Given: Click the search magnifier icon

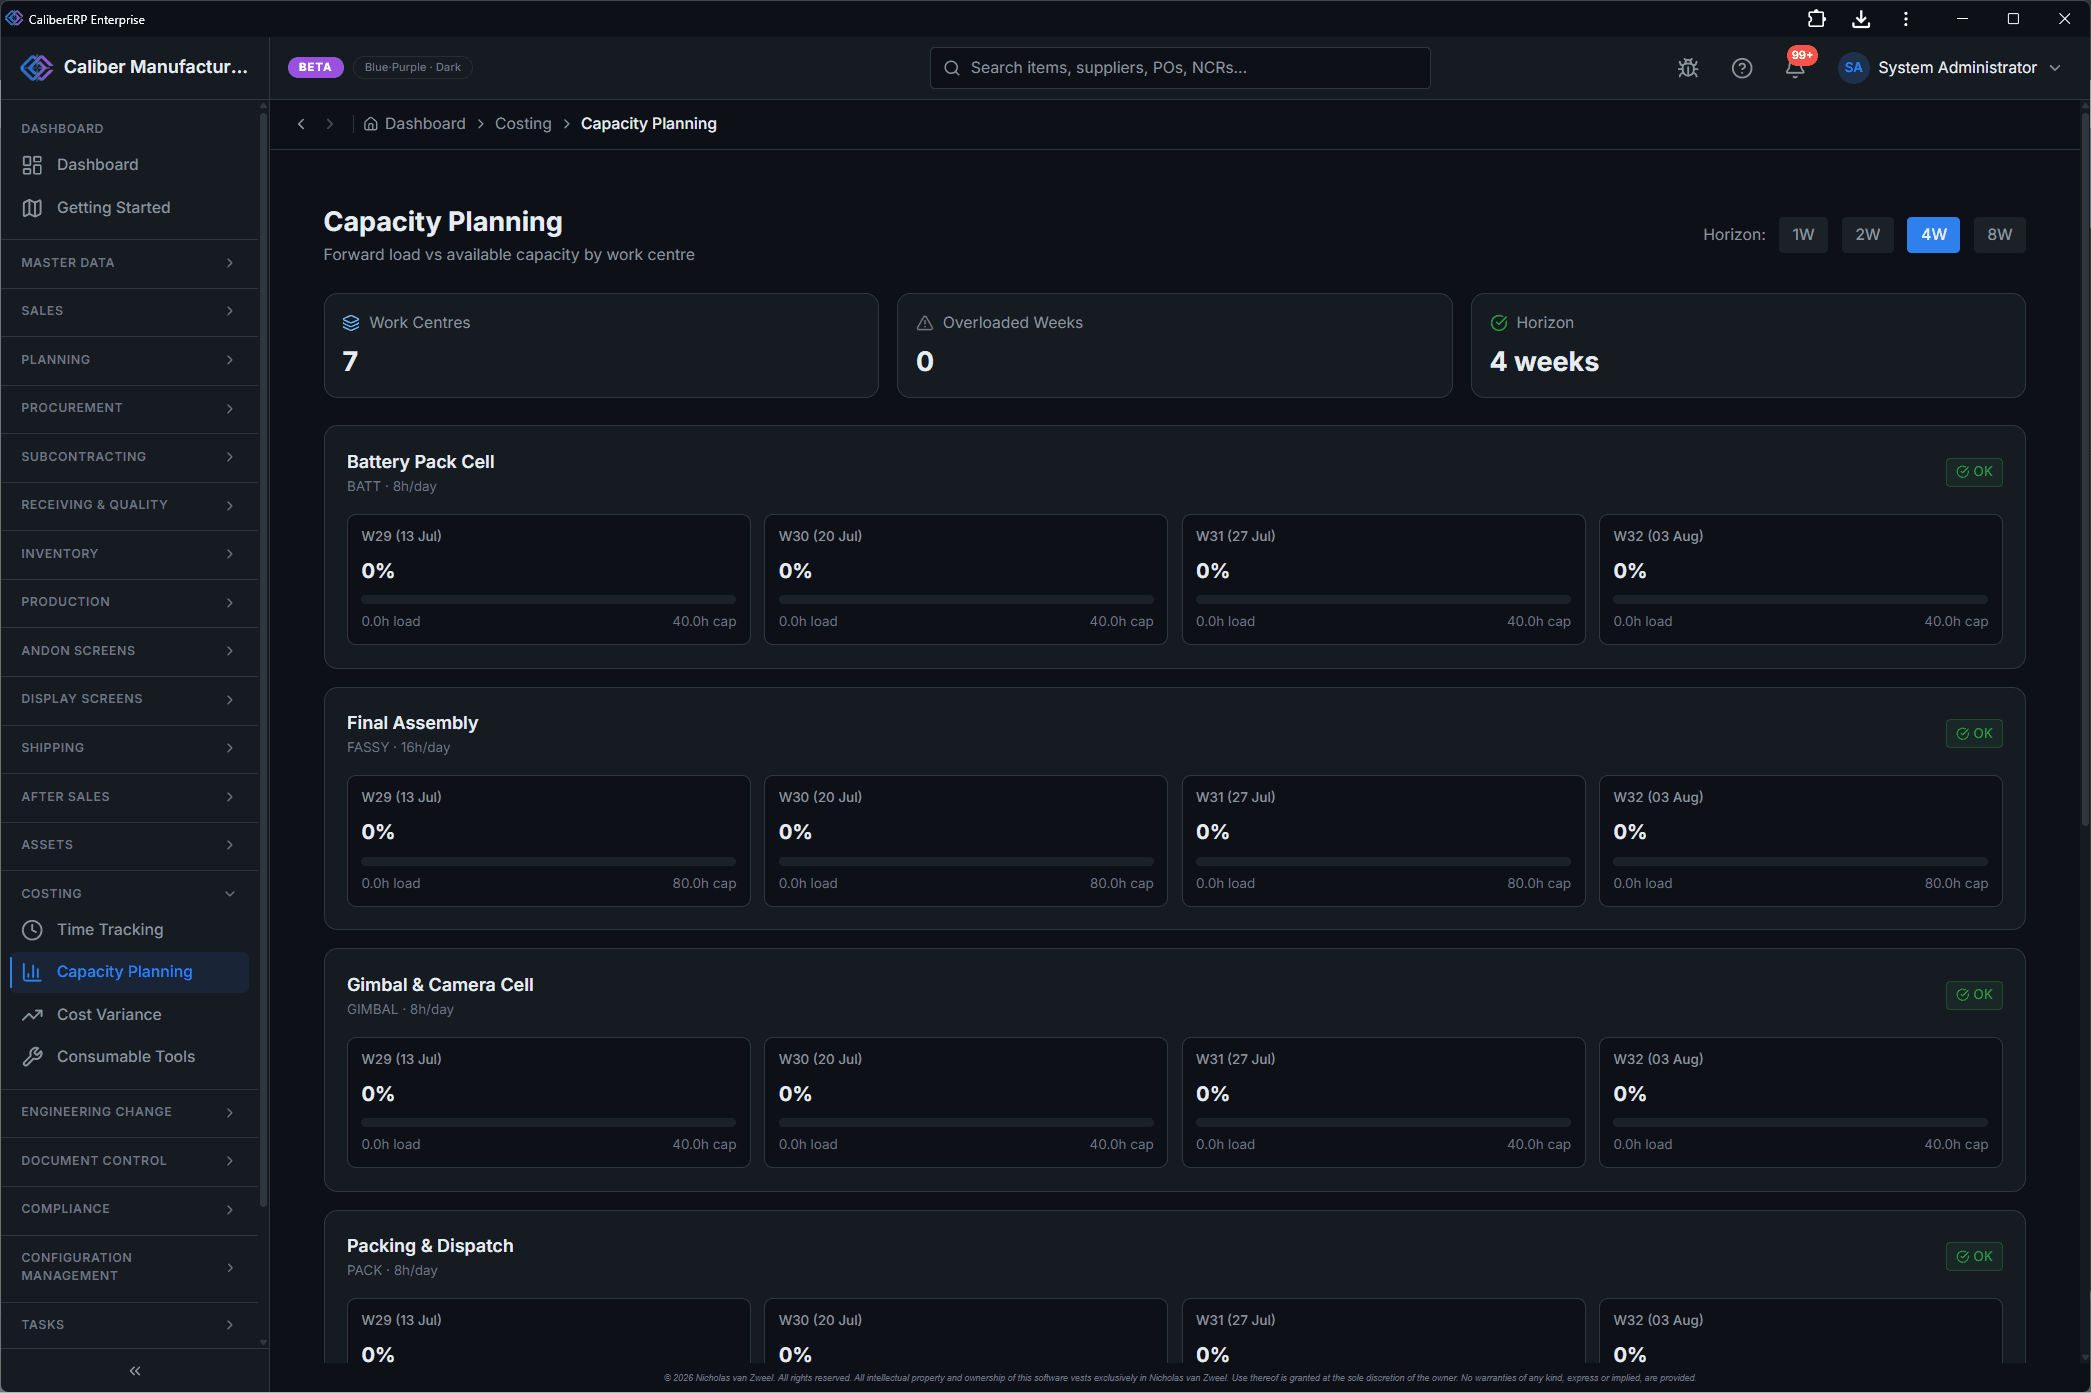Looking at the screenshot, I should coord(952,68).
